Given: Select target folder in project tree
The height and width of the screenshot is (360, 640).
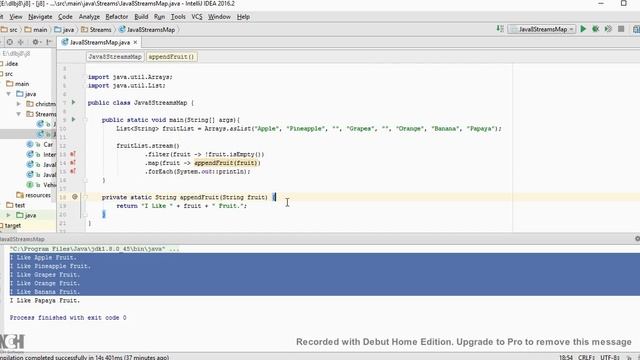Looking at the screenshot, I should coord(11,225).
